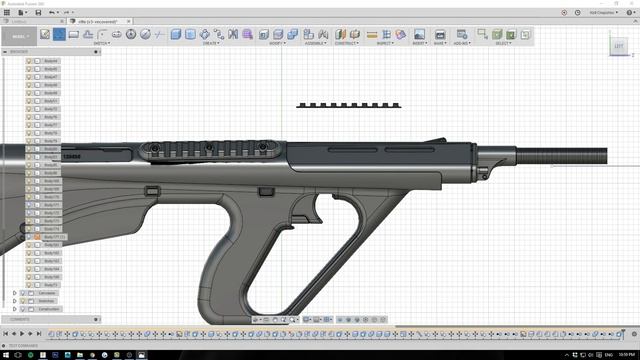Open the CONSTRUCT dropdown menu
640x360 pixels.
coord(347,43)
